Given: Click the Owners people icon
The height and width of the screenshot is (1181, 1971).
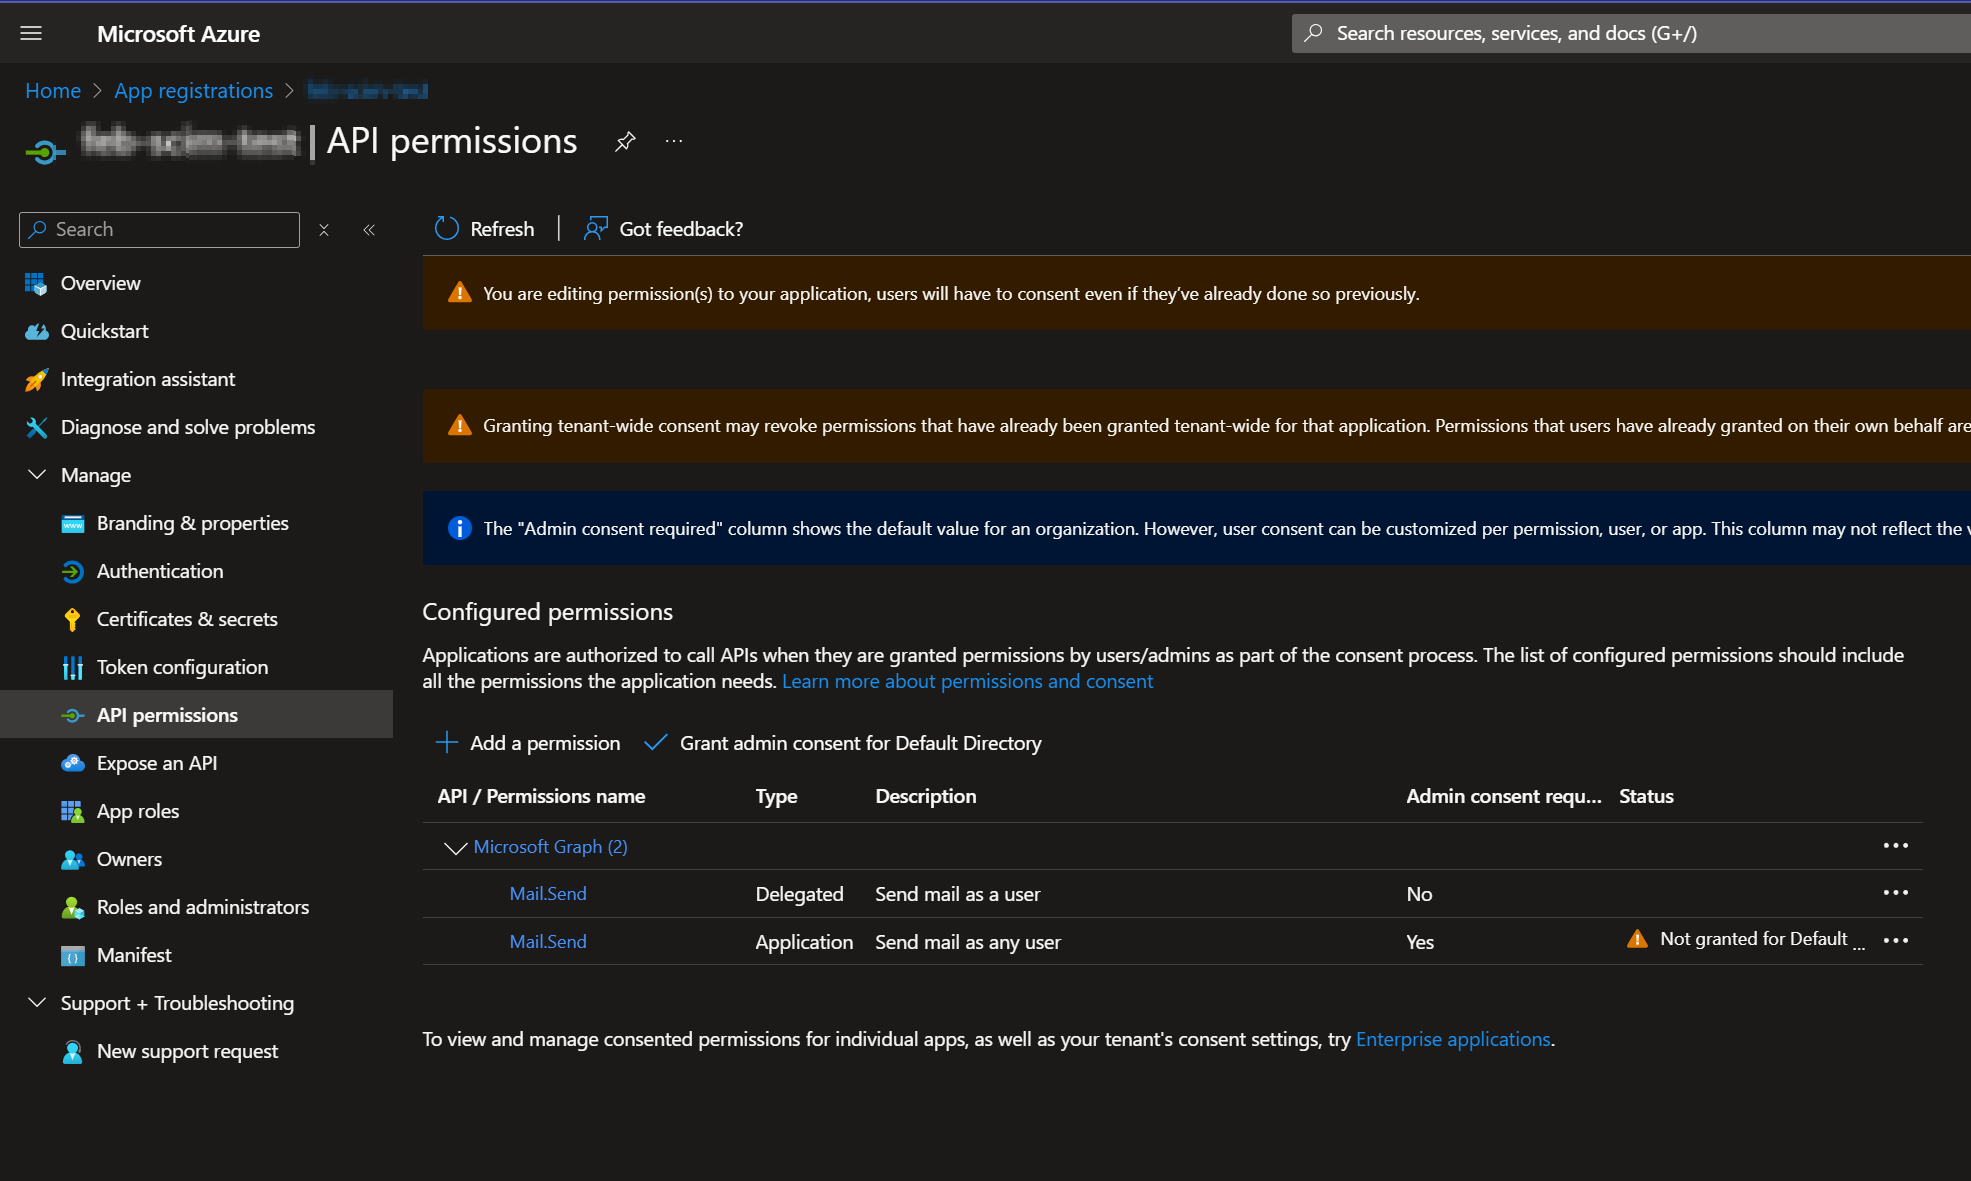Looking at the screenshot, I should pos(73,859).
